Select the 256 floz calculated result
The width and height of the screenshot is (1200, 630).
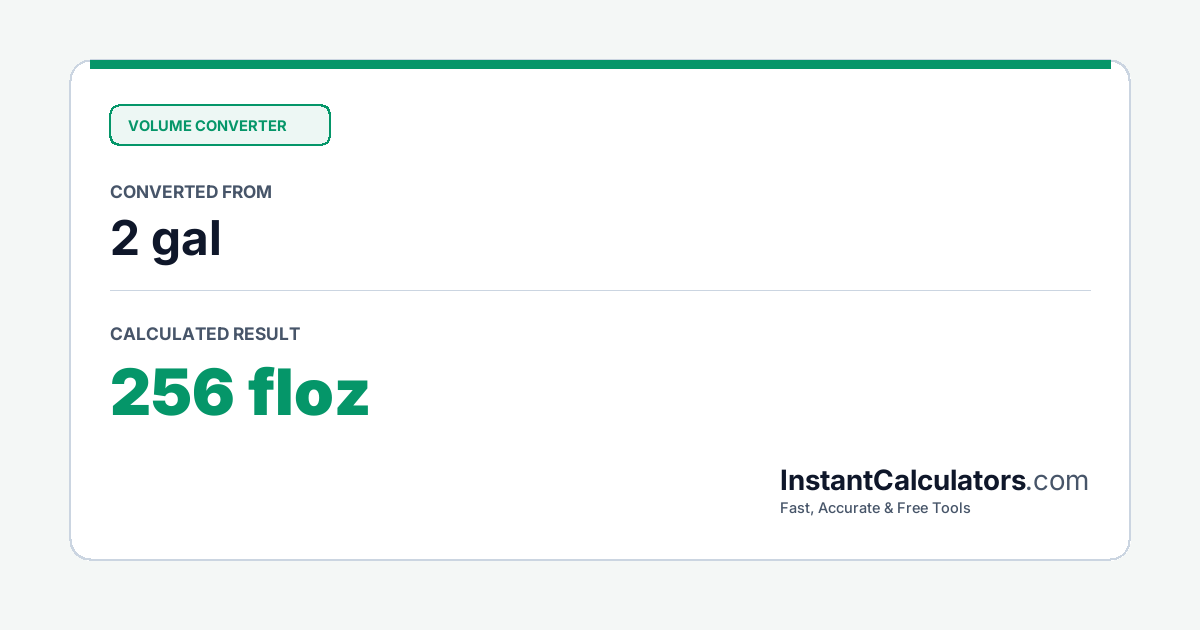[240, 393]
